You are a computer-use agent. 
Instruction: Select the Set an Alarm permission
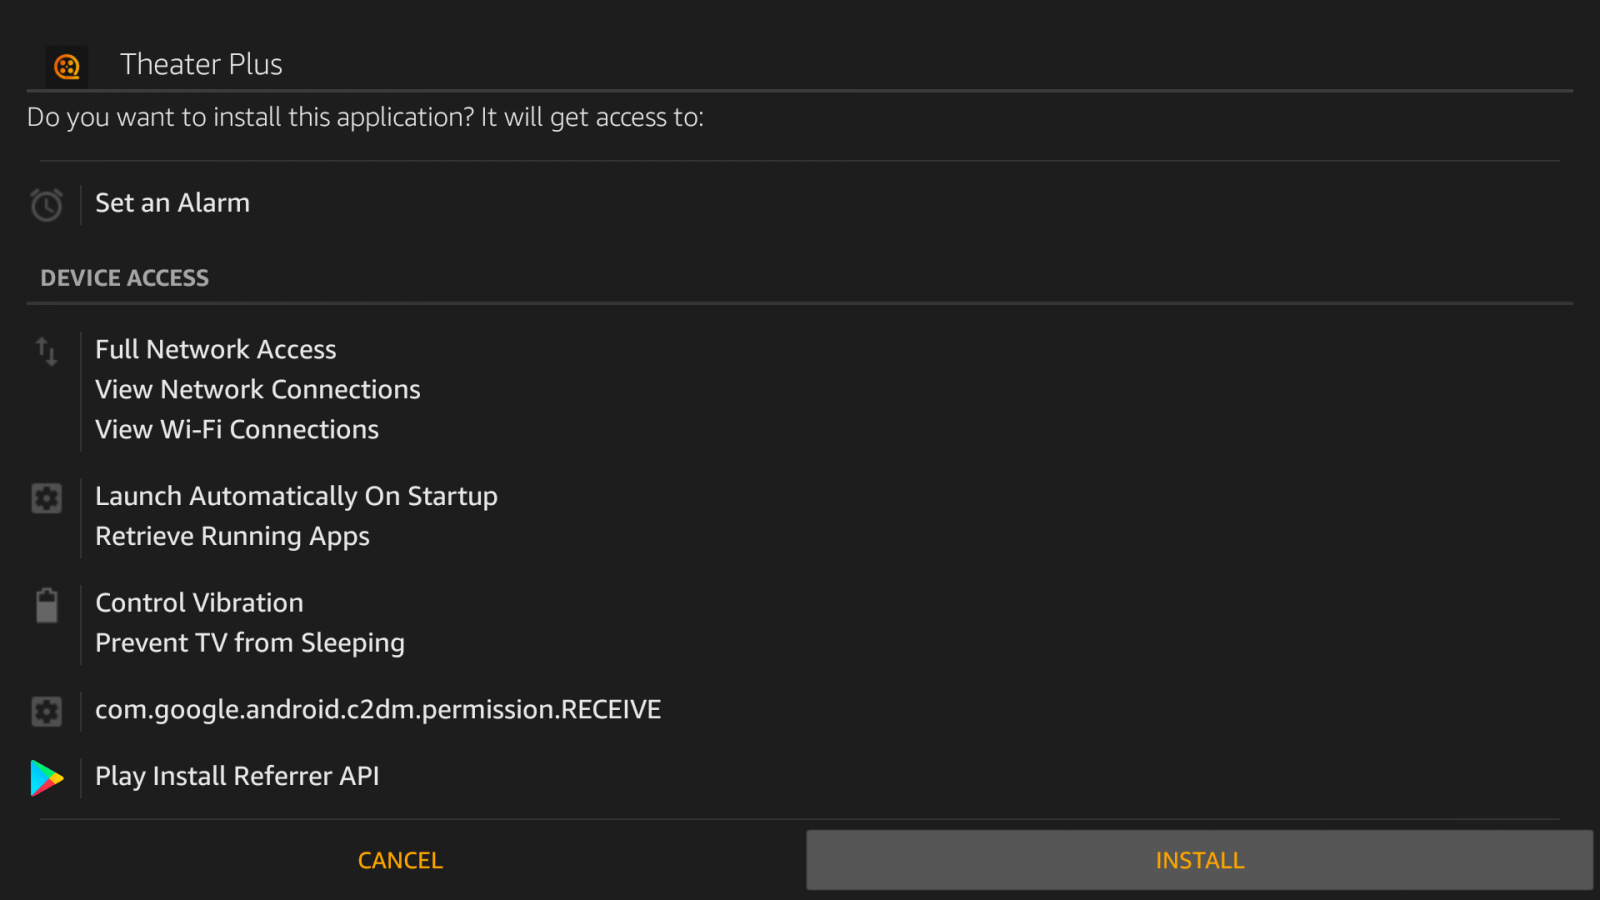(172, 203)
